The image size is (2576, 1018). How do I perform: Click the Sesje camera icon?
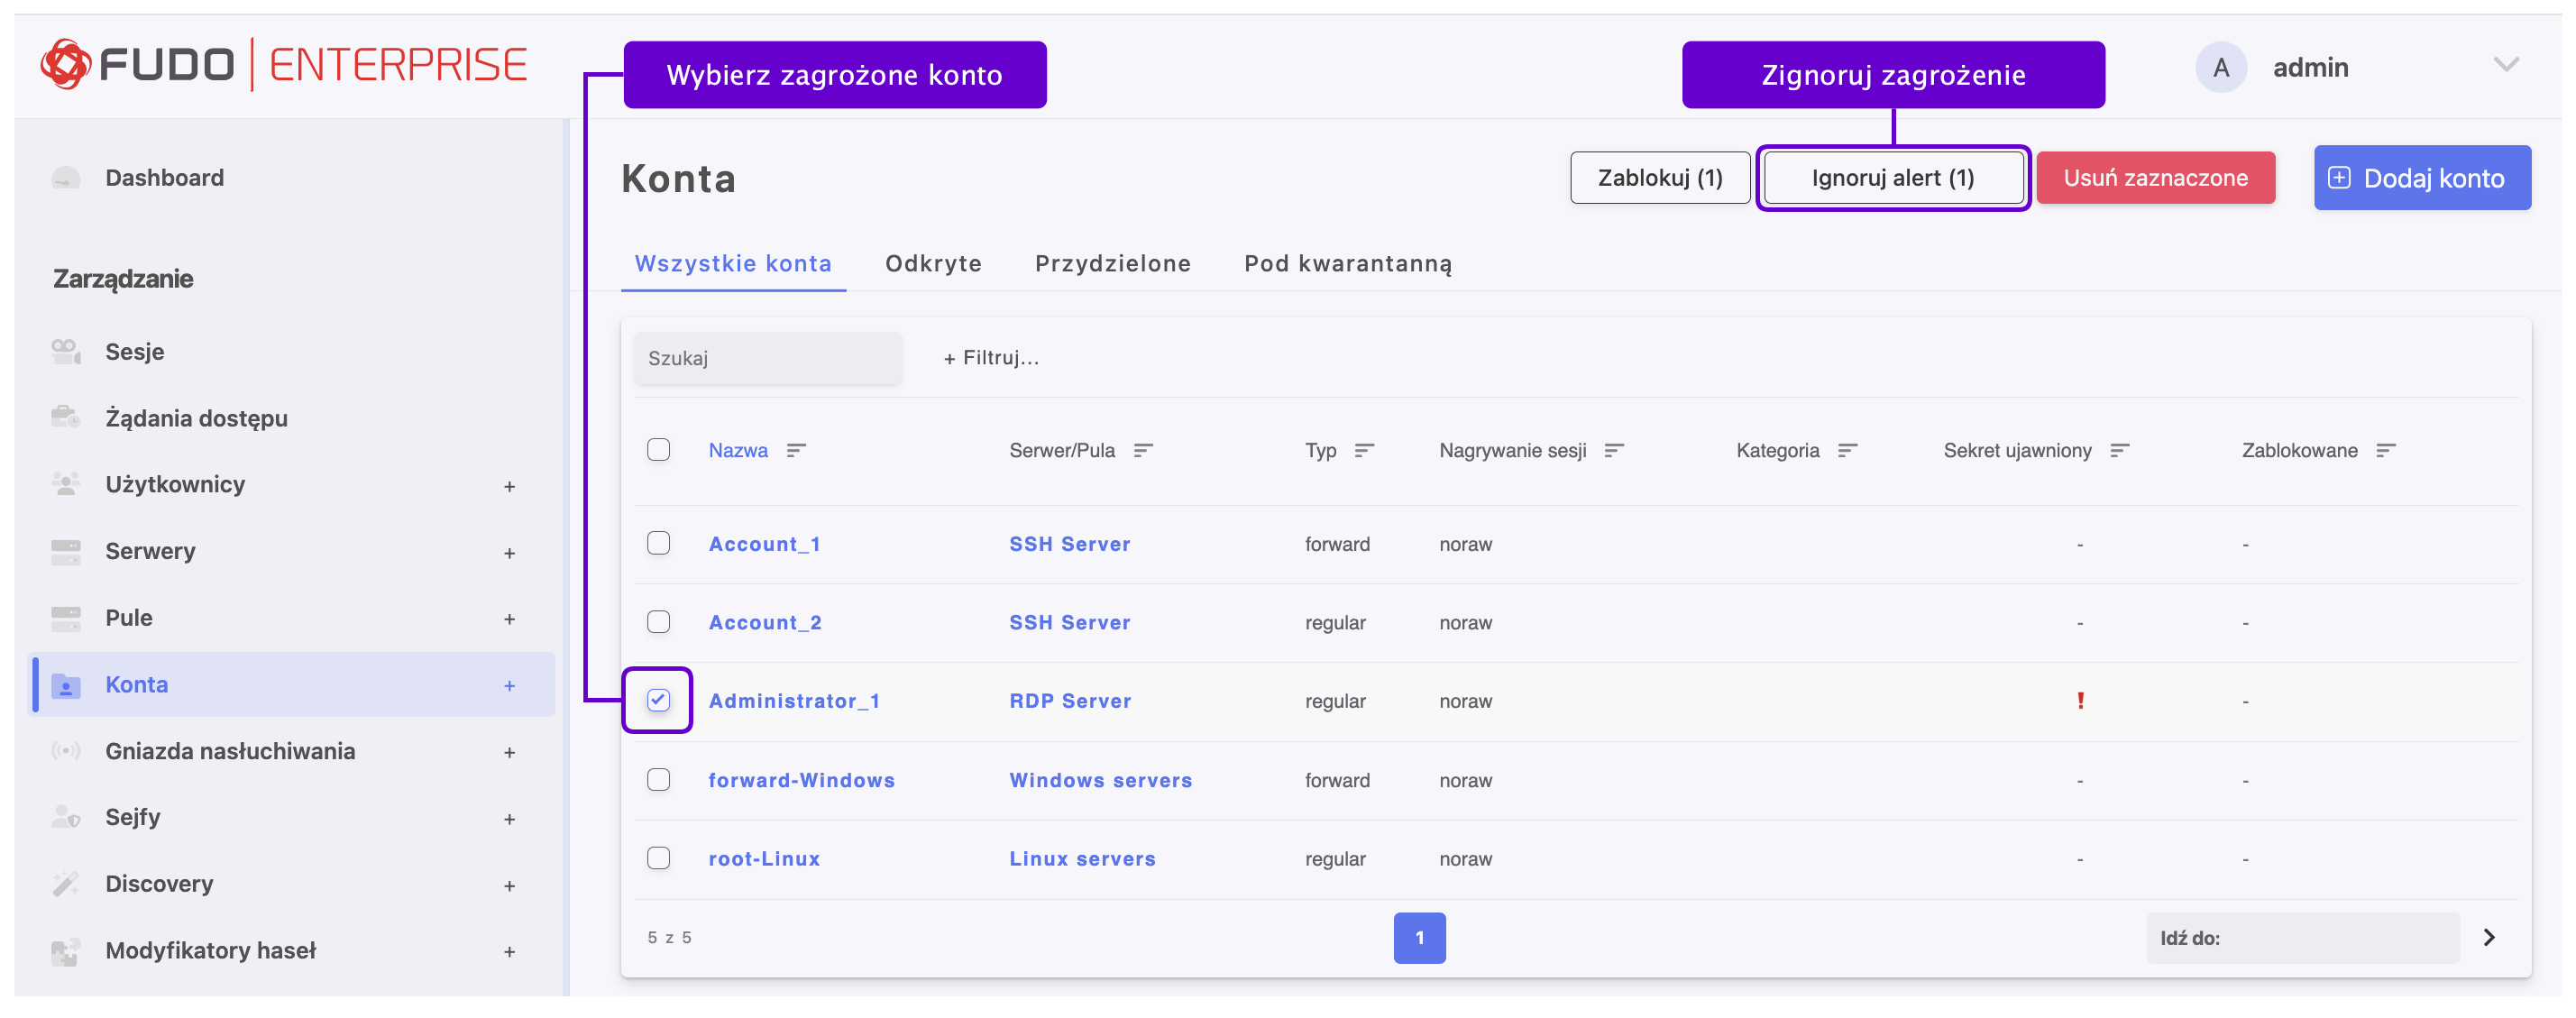pos(66,352)
